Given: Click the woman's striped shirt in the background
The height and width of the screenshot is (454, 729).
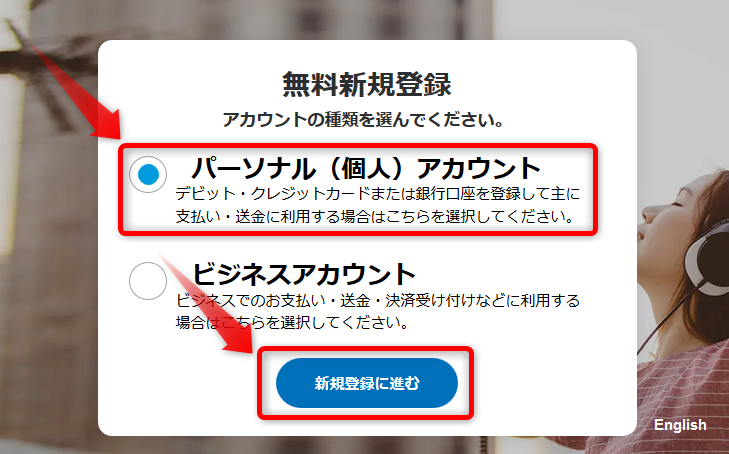Looking at the screenshot, I should (x=683, y=400).
